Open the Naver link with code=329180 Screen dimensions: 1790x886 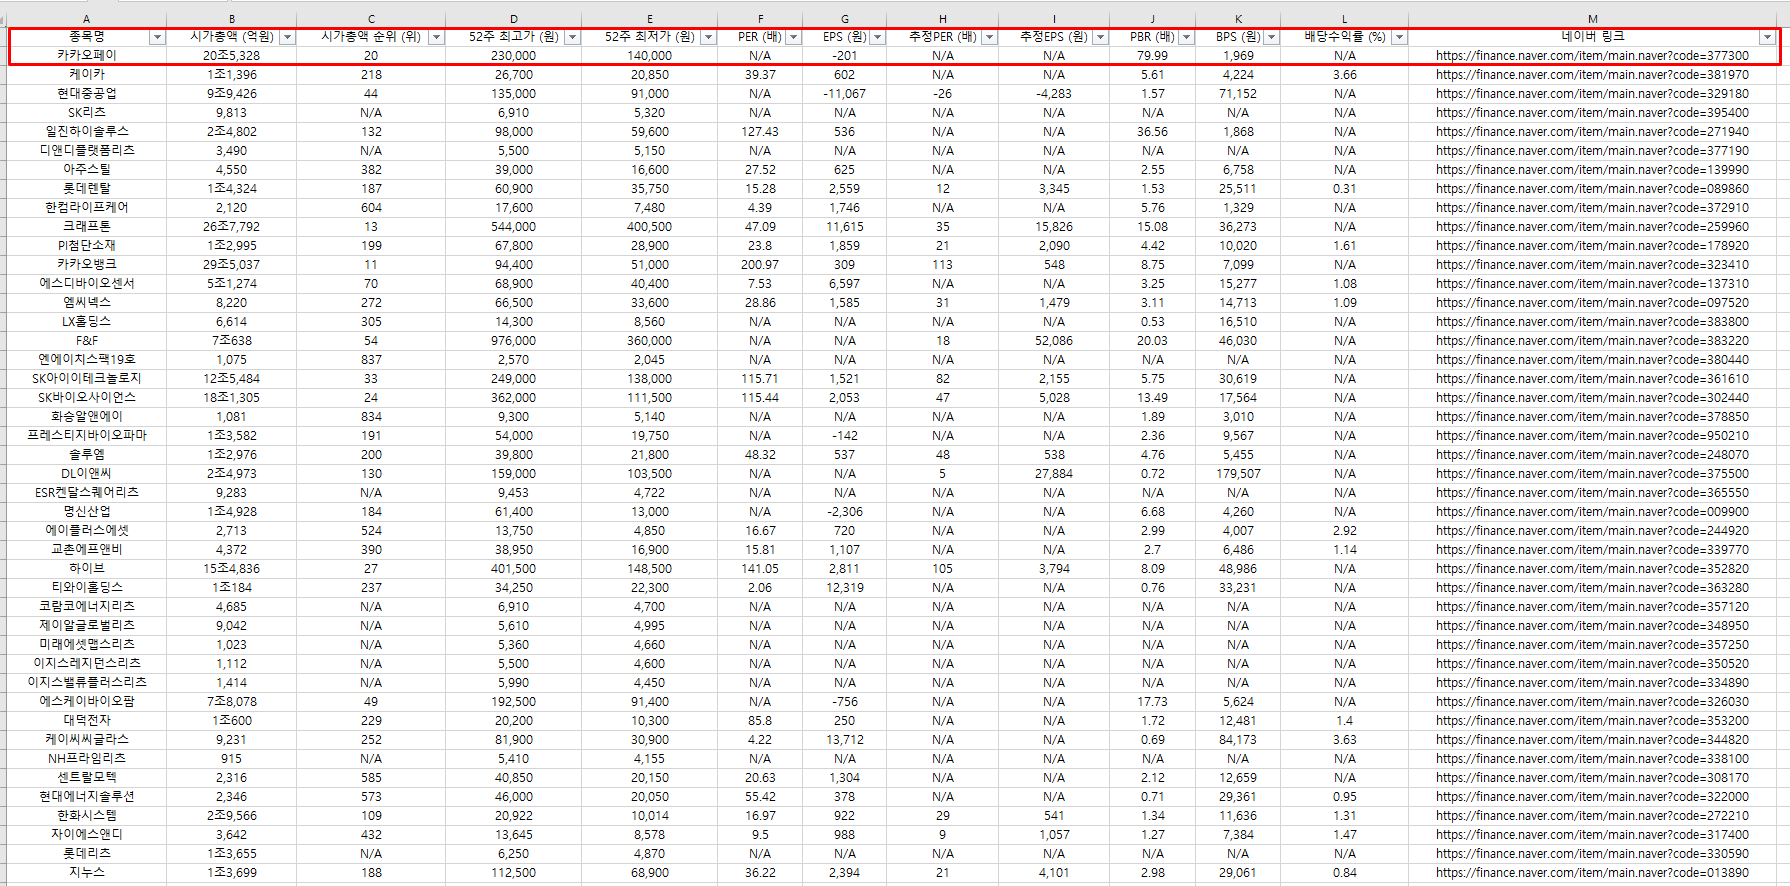[1593, 94]
